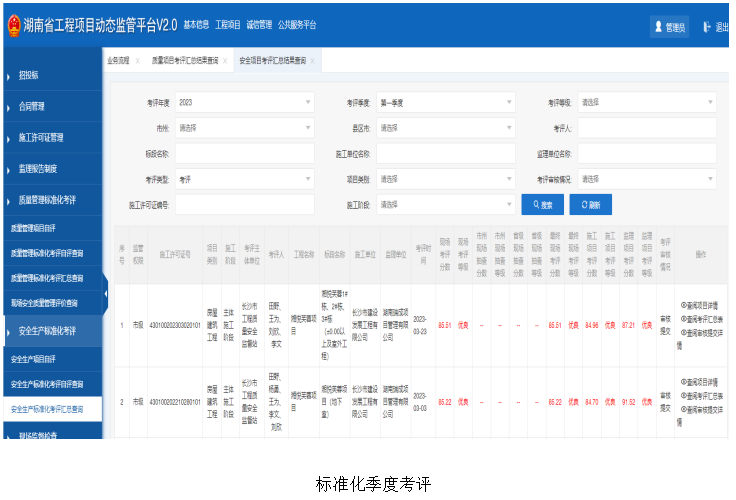The height and width of the screenshot is (500, 736).
Task: Click the 91.52 监理项目考评分数 in row 2
Action: tap(629, 402)
